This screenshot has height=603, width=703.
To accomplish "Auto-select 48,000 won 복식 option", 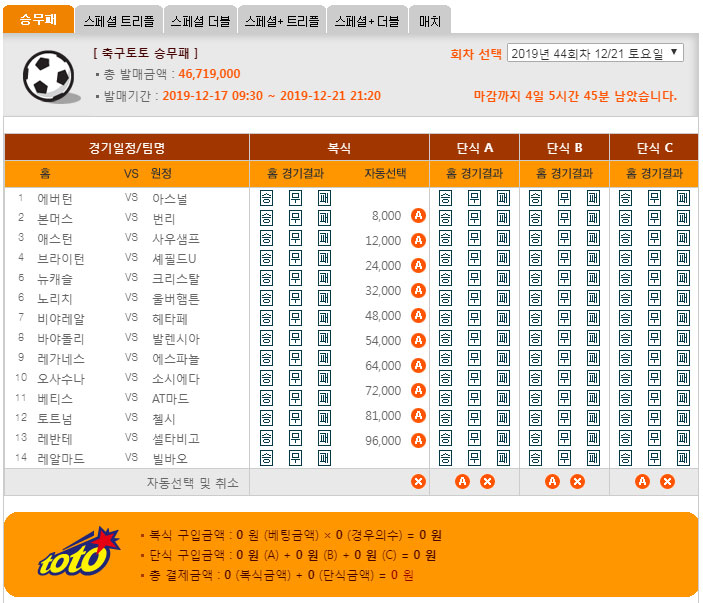I will point(418,316).
